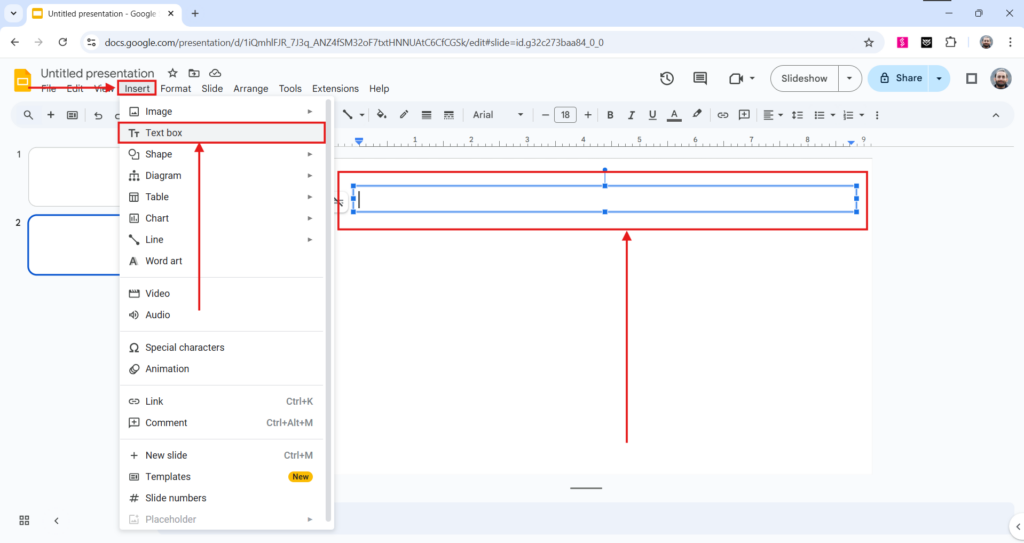This screenshot has height=543, width=1024.
Task: Star the Untitled presentation document
Action: (x=173, y=73)
